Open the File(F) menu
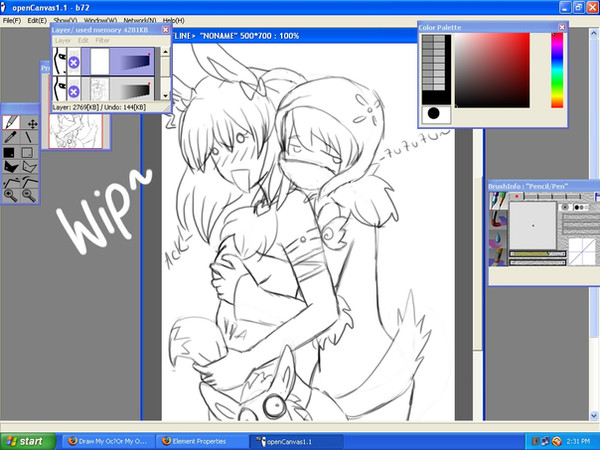600x450 pixels. point(12,21)
